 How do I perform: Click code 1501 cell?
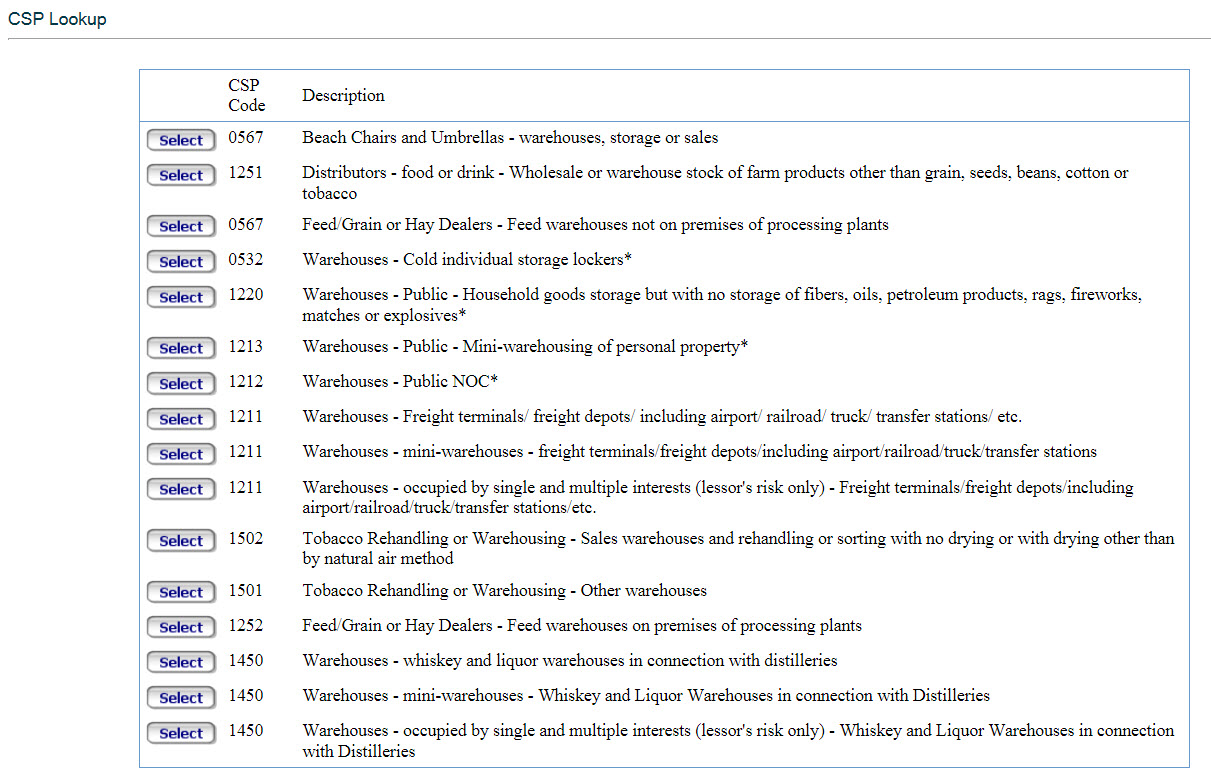click(246, 591)
